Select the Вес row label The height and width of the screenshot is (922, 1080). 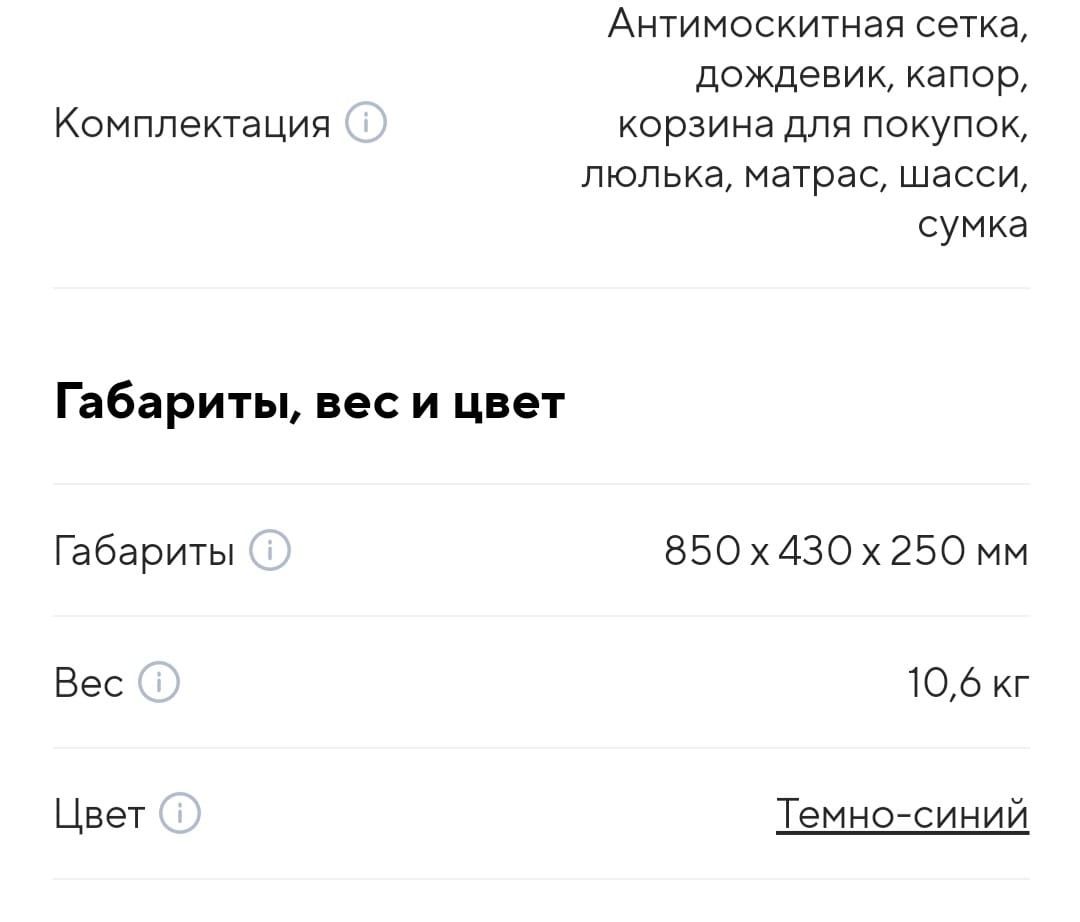coord(88,683)
